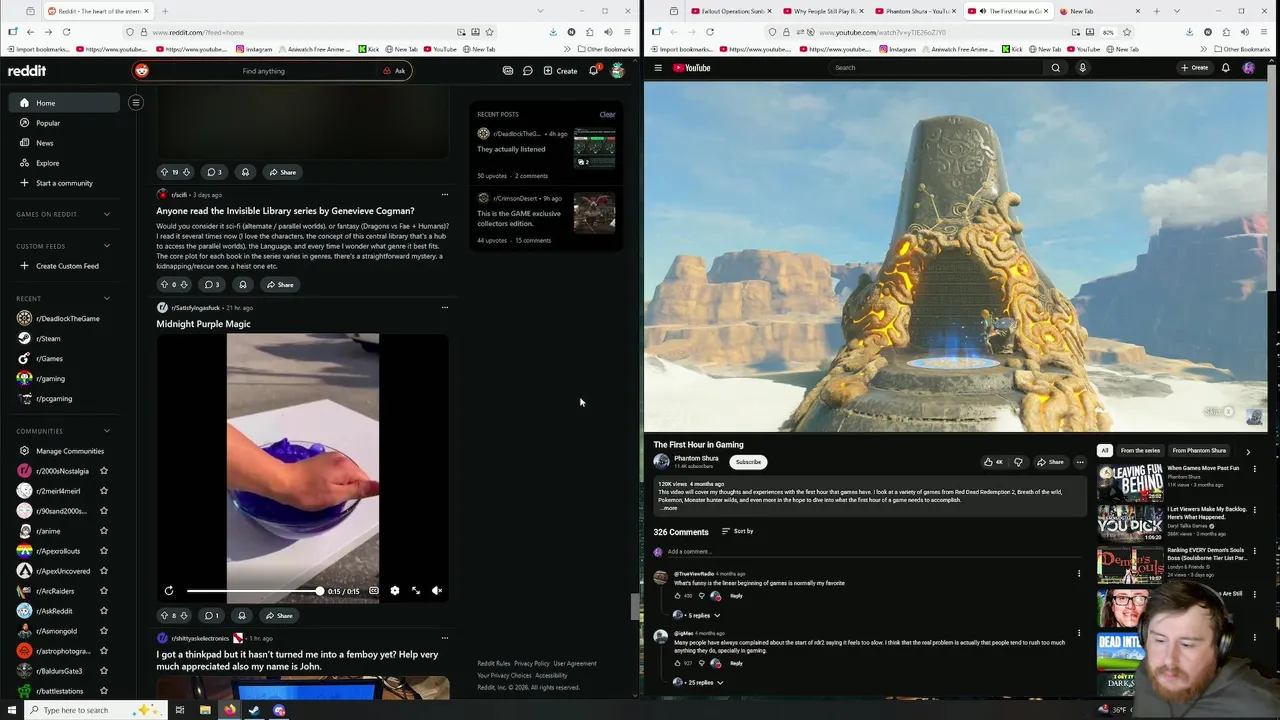The height and width of the screenshot is (720, 1280).
Task: Open comments on Invisible Library post
Action: click(211, 285)
